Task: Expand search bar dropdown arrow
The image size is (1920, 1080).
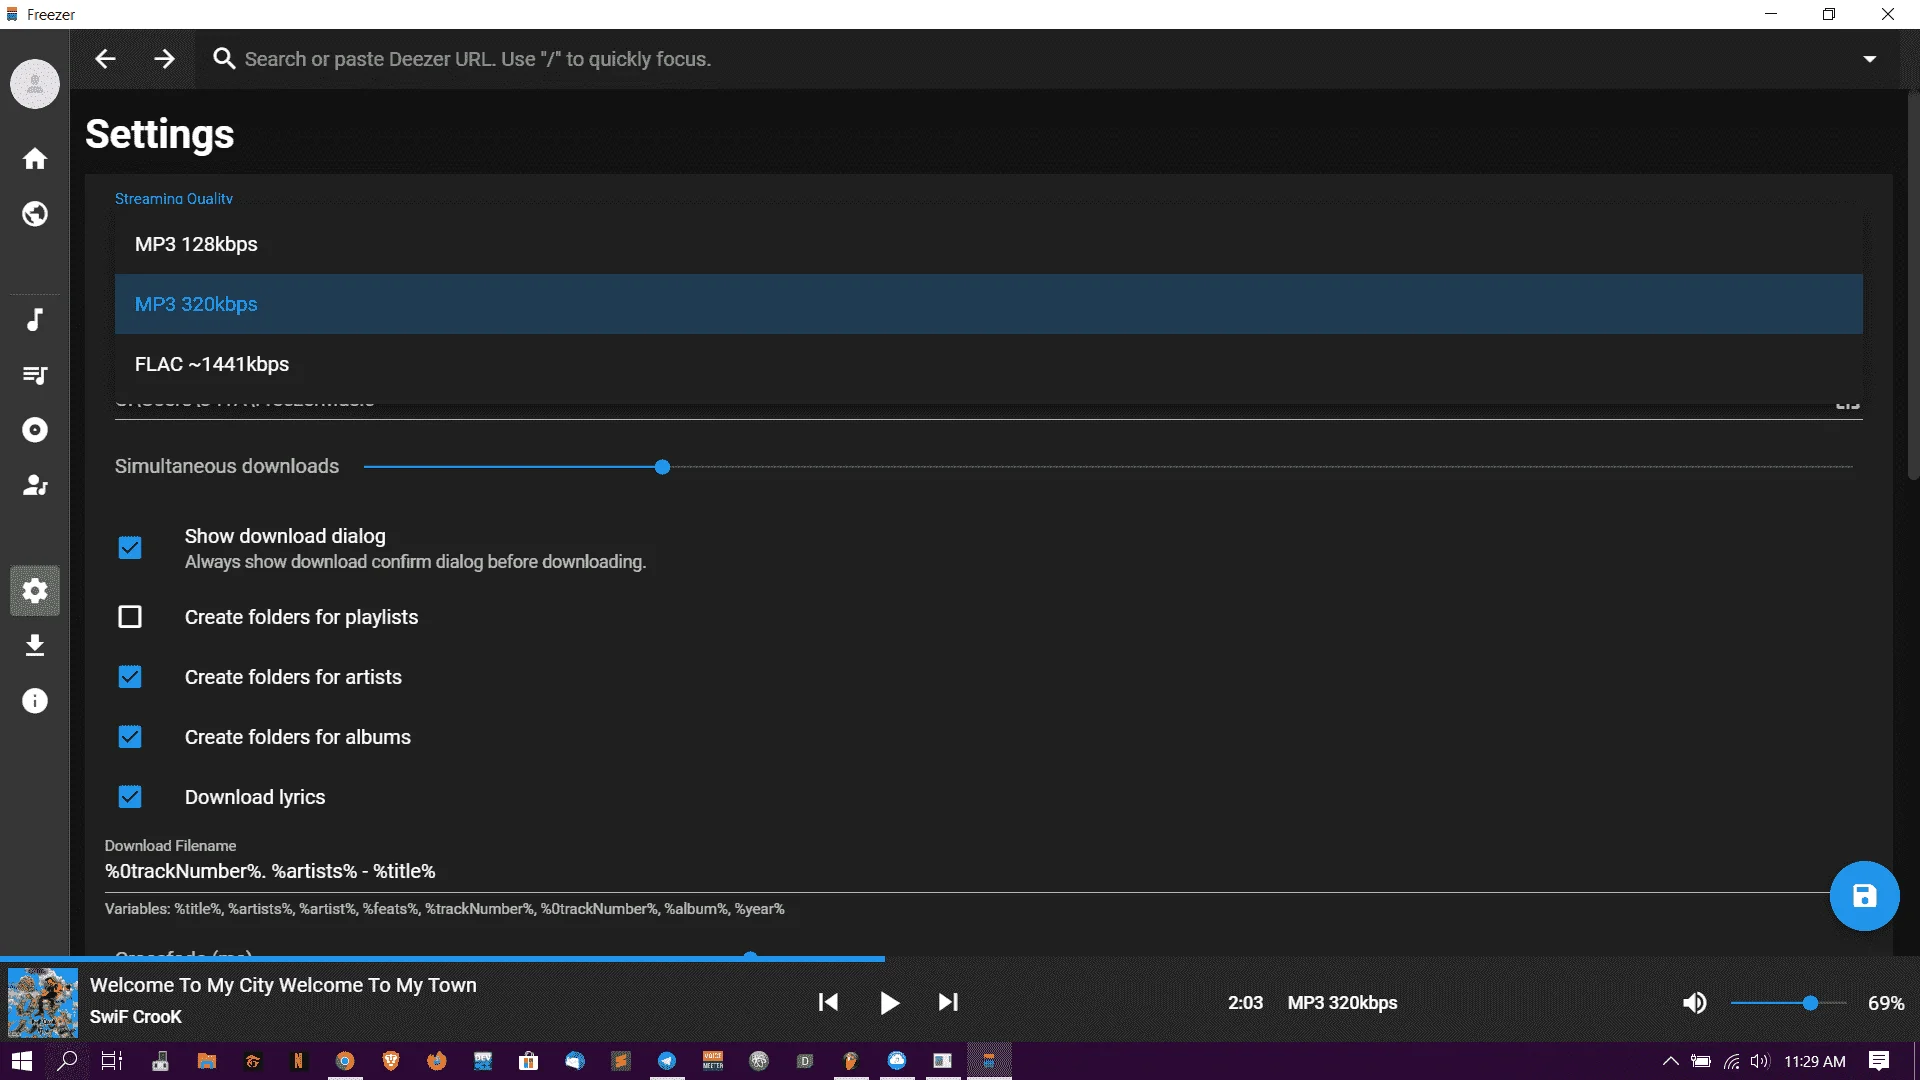Action: click(x=1869, y=59)
